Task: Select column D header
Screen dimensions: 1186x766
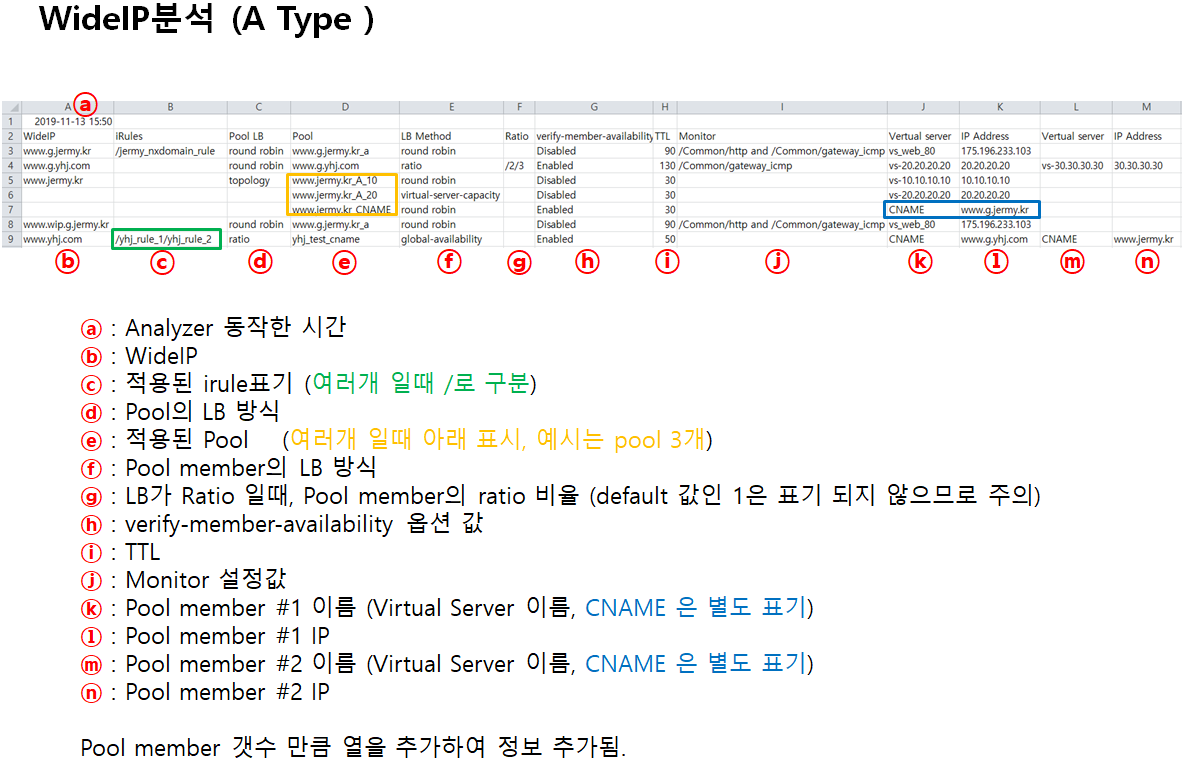Action: [x=345, y=107]
